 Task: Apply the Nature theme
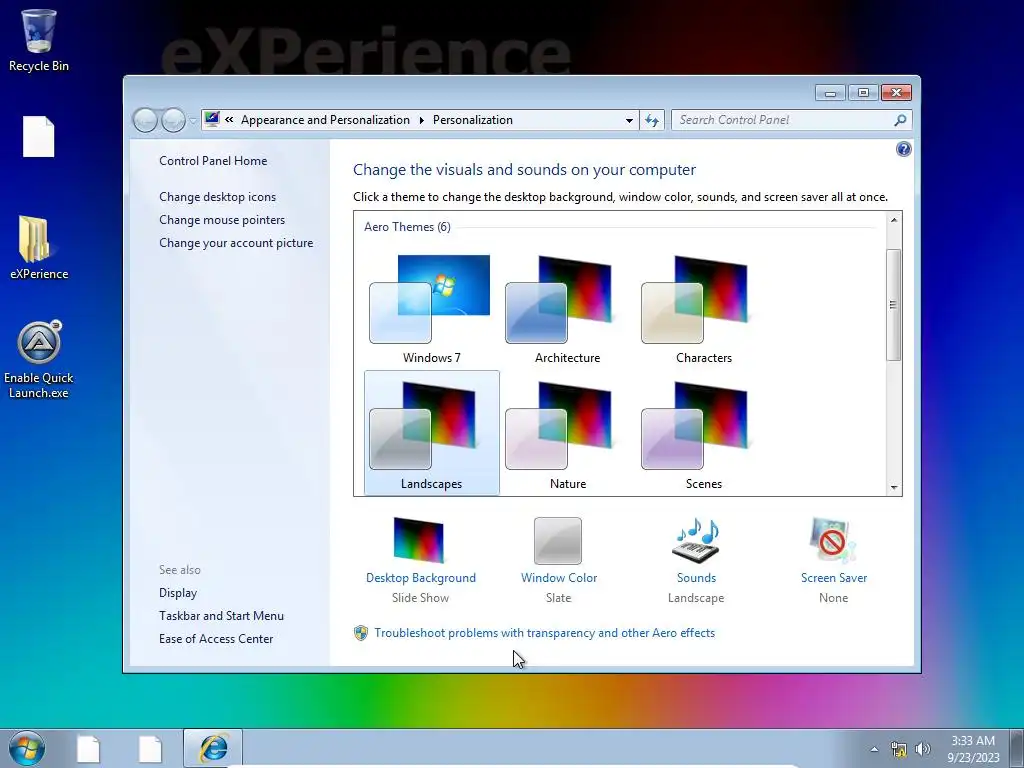(567, 433)
